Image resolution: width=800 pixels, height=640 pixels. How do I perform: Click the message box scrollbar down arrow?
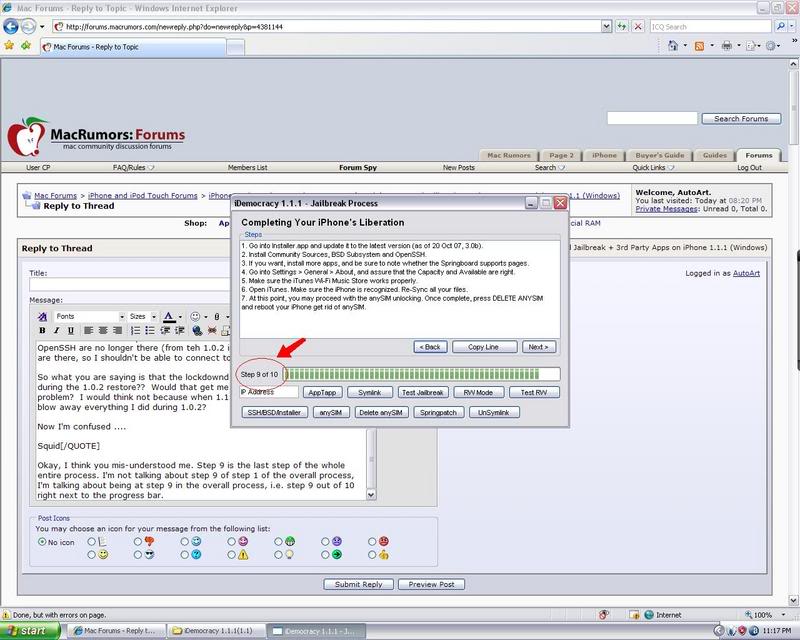371,494
